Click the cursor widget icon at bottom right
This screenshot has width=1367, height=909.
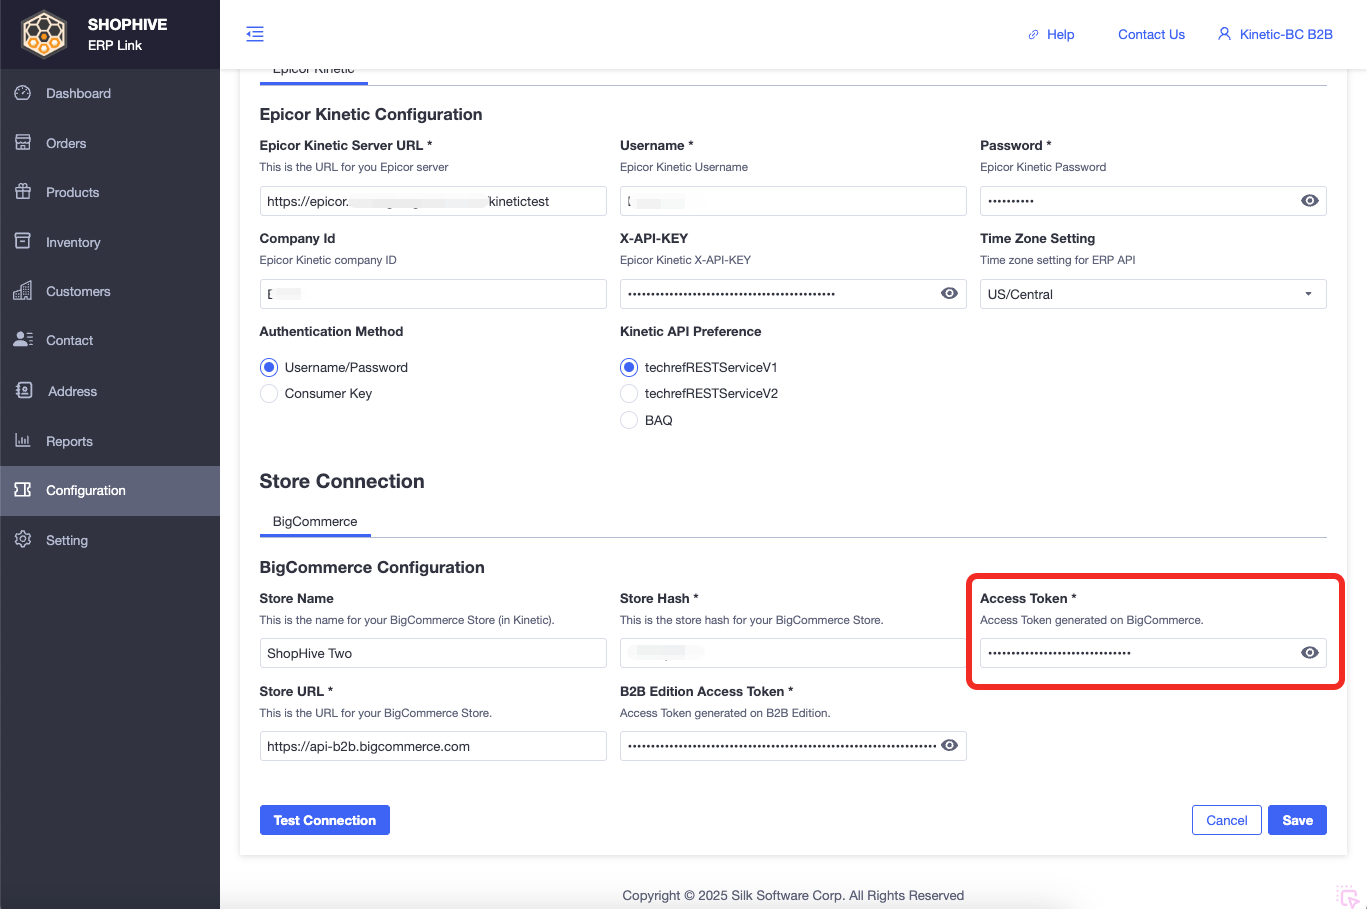(x=1348, y=896)
